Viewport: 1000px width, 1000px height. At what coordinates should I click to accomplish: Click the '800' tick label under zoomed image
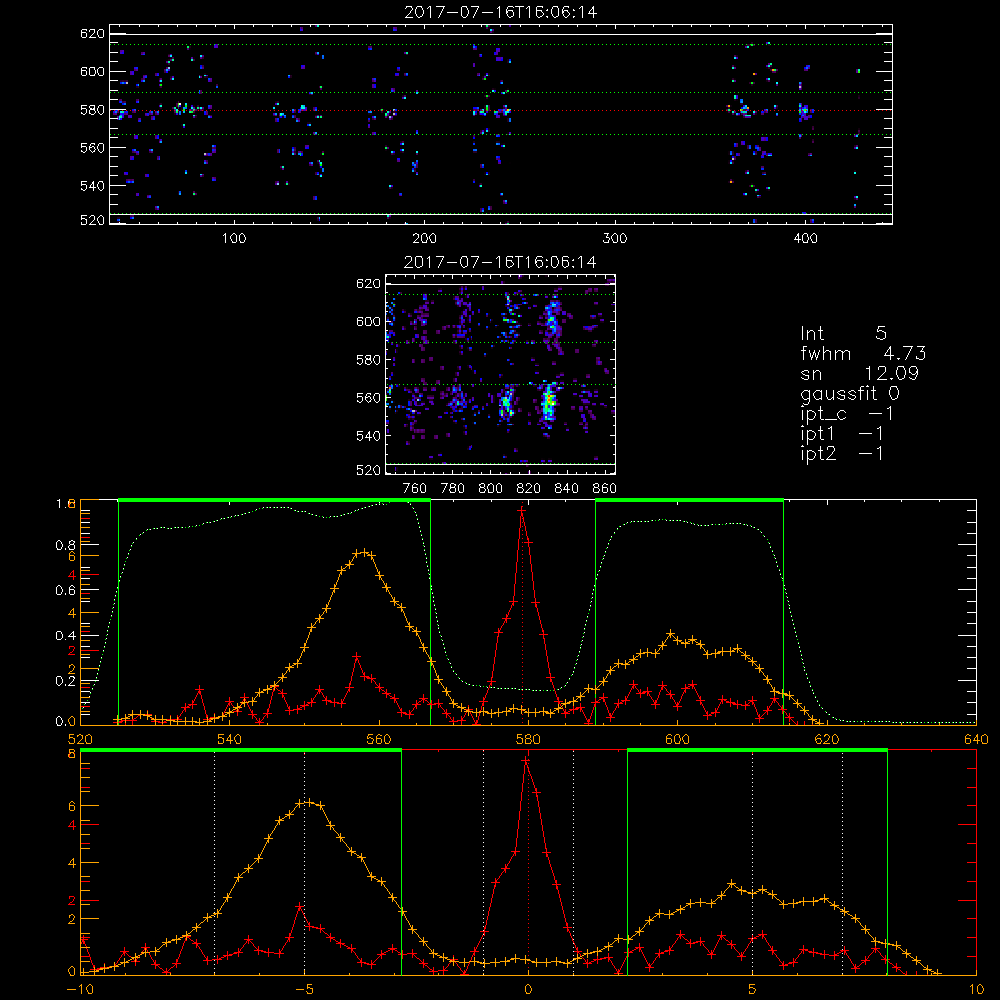(490, 489)
